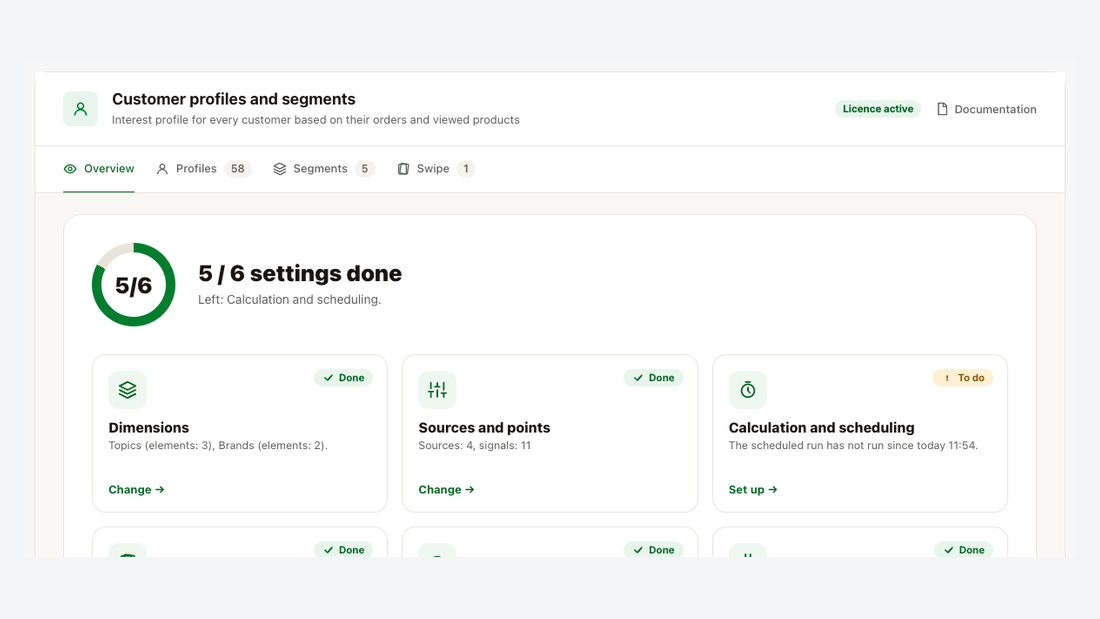Click the Dimensions stacked layers icon
1100x619 pixels.
[128, 390]
